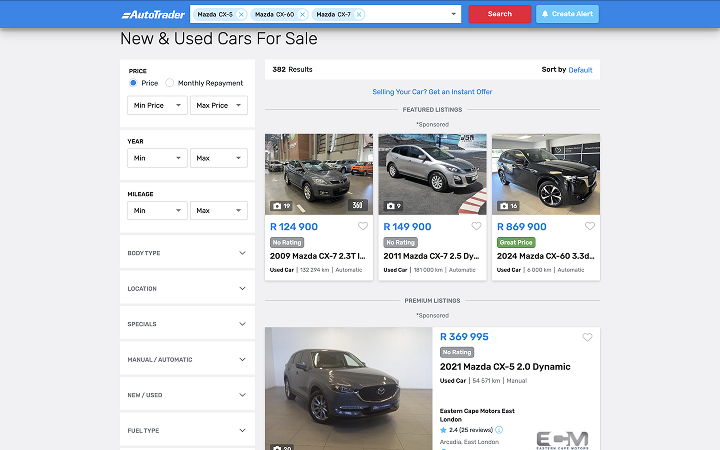
Task: Click the 16 photos camera badge
Action: pos(508,206)
